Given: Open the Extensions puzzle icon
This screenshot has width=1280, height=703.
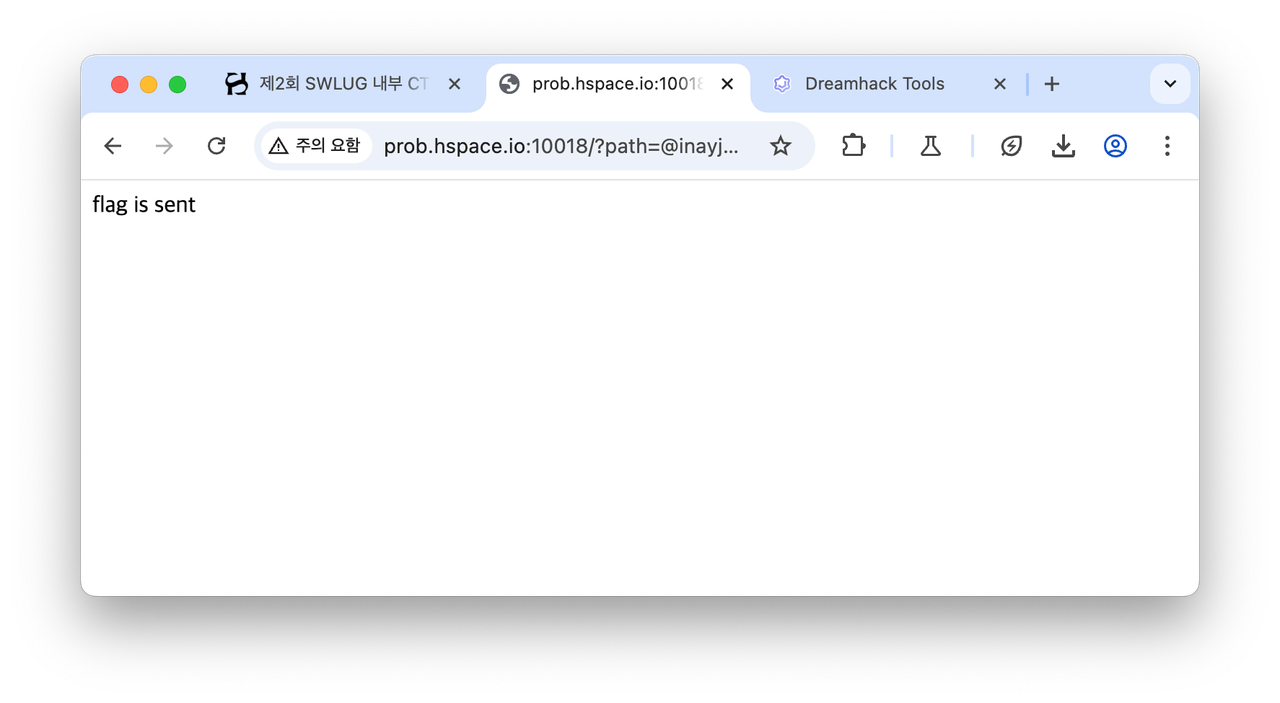Looking at the screenshot, I should point(853,146).
